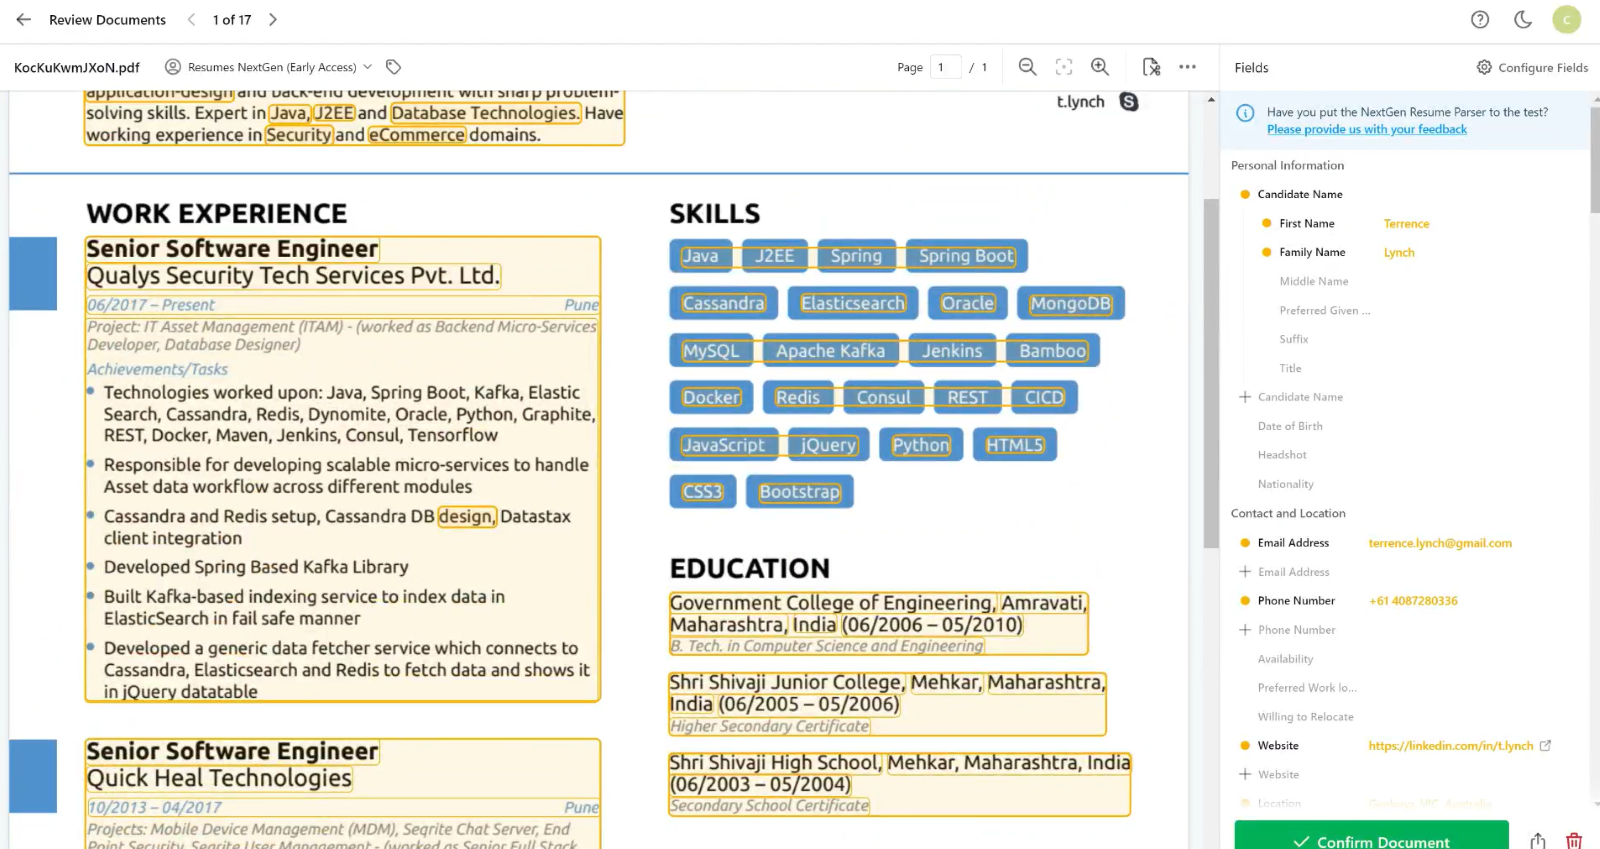Go to previous document chevron
This screenshot has height=849, width=1600.
pyautogui.click(x=191, y=19)
